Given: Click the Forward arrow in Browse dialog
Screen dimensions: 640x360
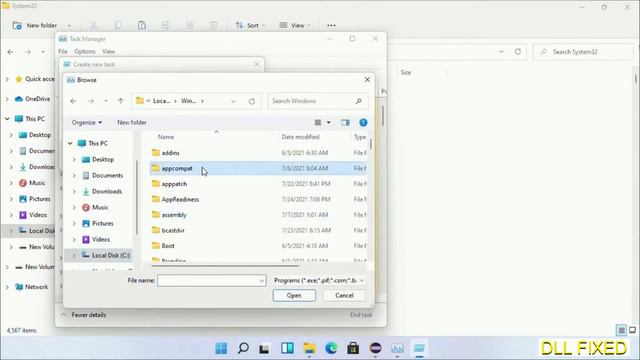Looking at the screenshot, I should [x=91, y=101].
